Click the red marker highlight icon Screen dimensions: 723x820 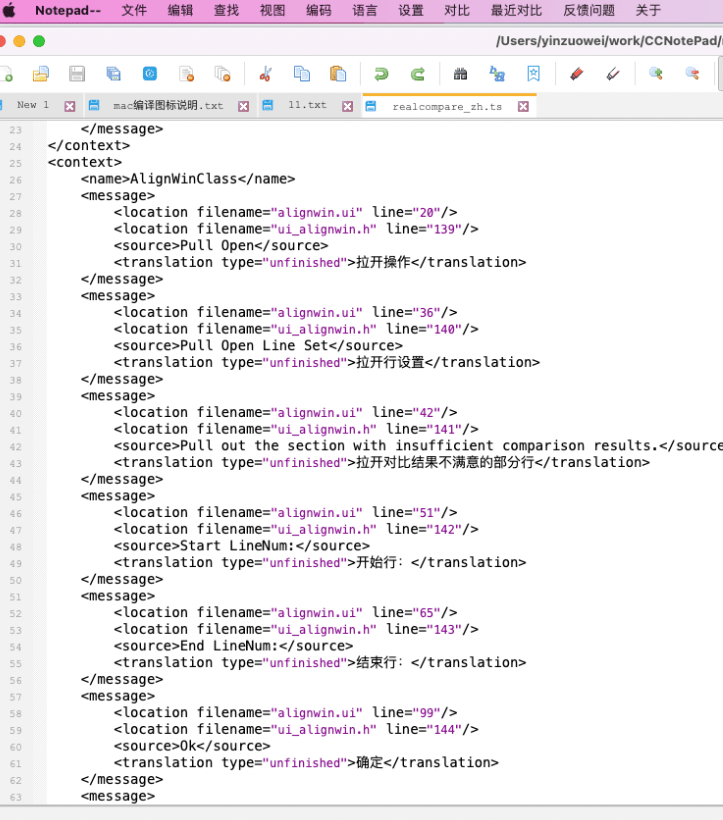point(577,74)
